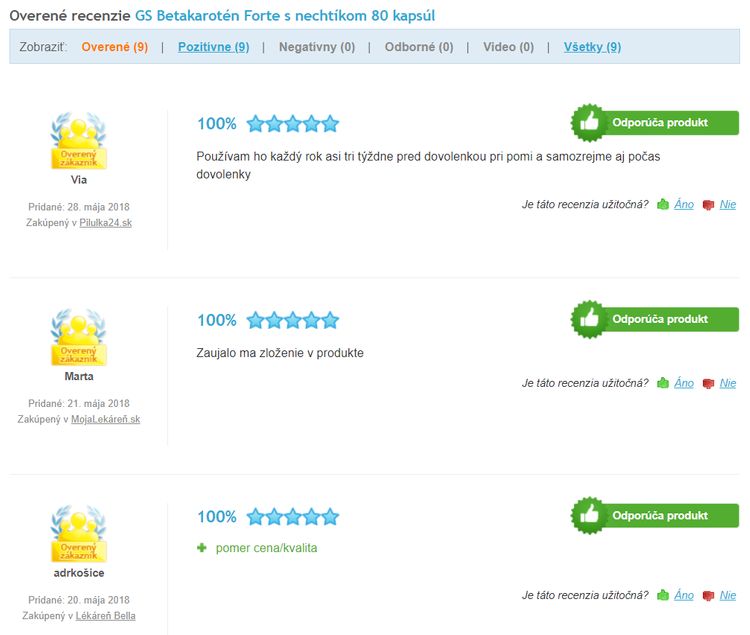Image resolution: width=750 pixels, height=635 pixels.
Task: Click reviewer name Marta
Action: (79, 376)
